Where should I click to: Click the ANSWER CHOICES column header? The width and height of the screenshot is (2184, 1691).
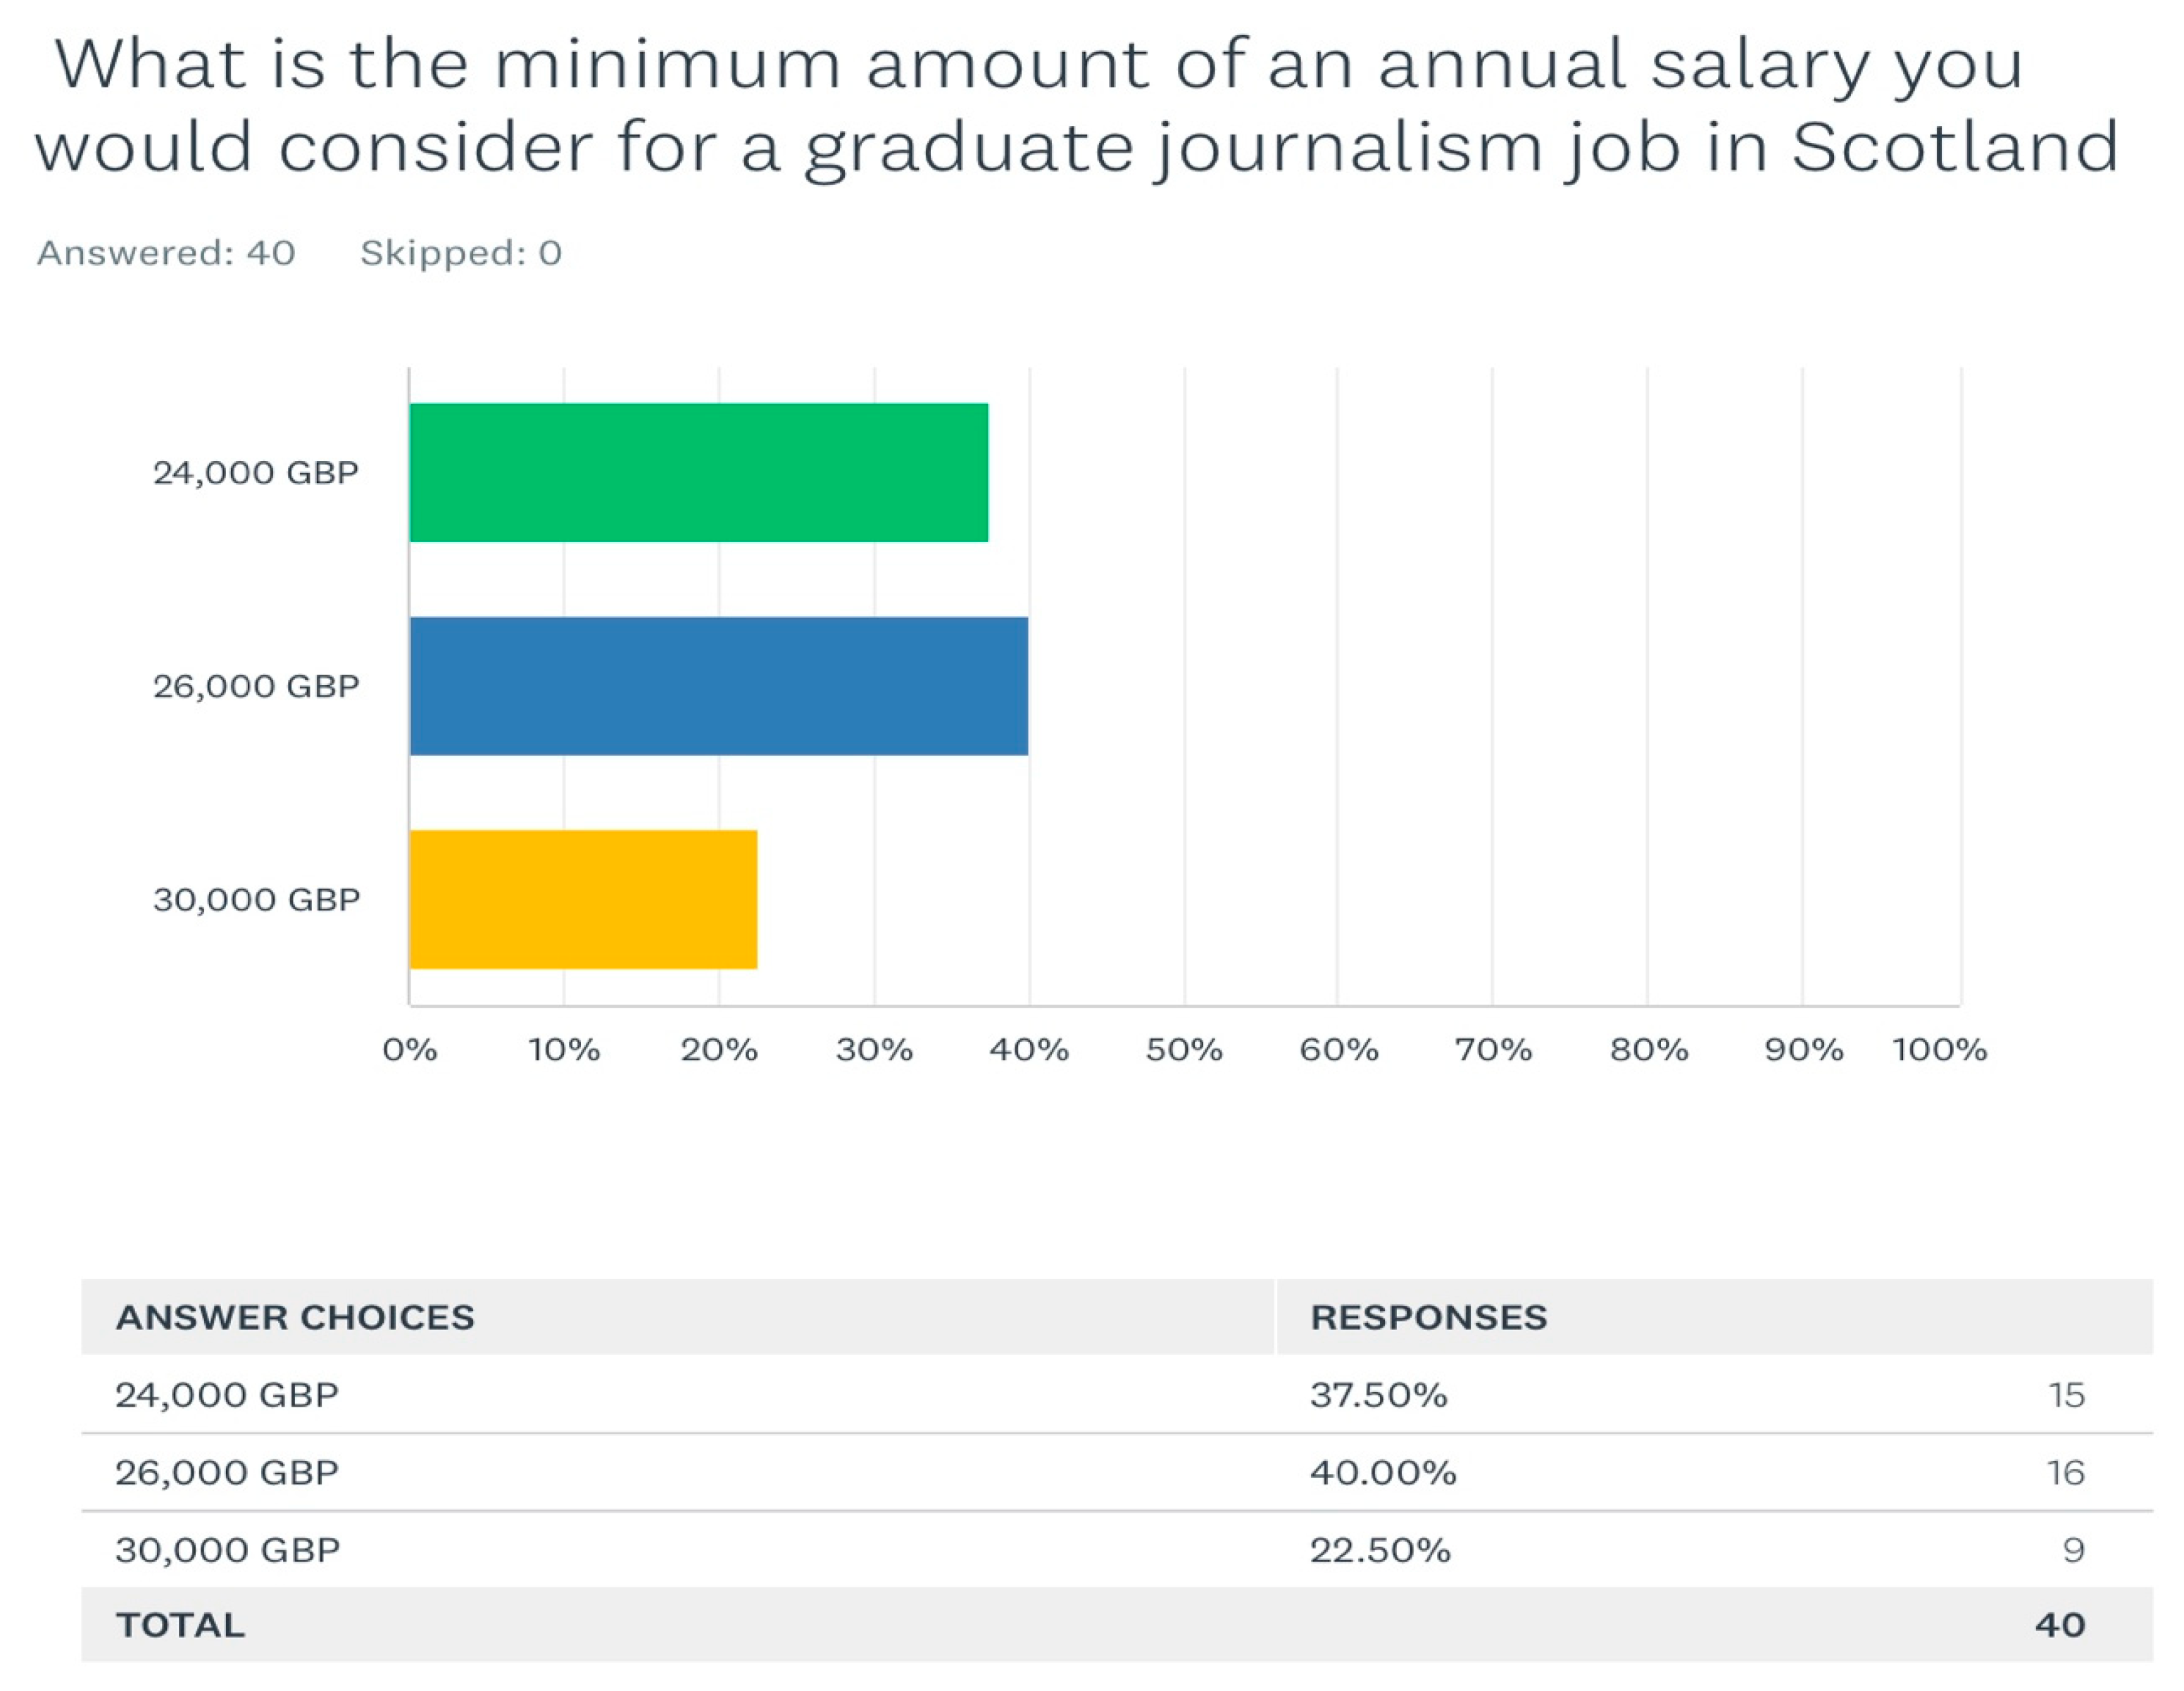(x=295, y=1317)
